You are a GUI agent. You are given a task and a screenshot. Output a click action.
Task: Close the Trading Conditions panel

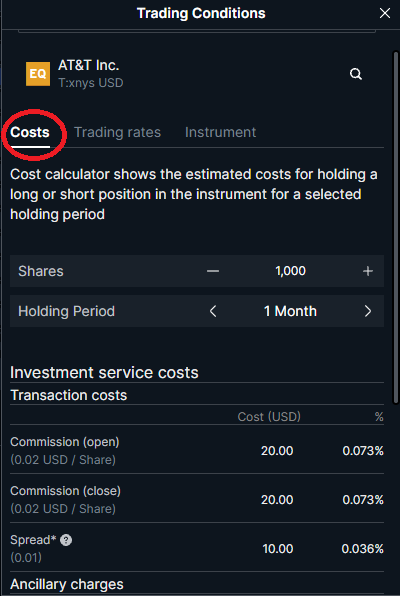[x=385, y=13]
